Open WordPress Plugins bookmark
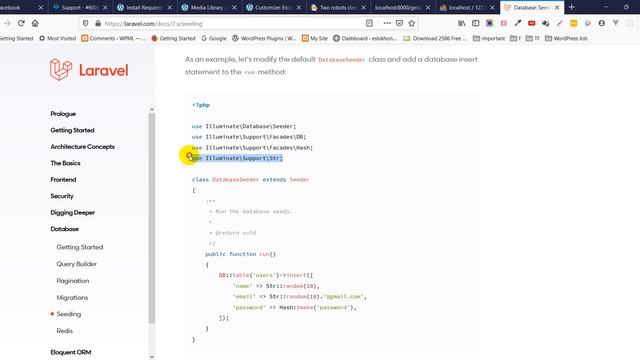640x360 pixels. click(x=264, y=38)
